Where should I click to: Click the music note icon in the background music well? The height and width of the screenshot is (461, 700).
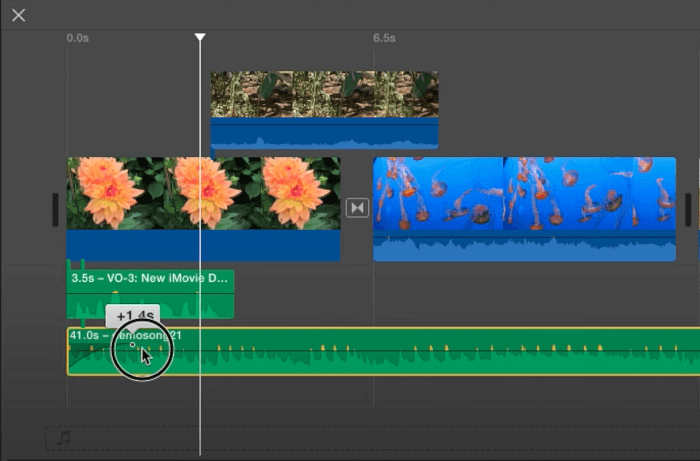coord(64,438)
